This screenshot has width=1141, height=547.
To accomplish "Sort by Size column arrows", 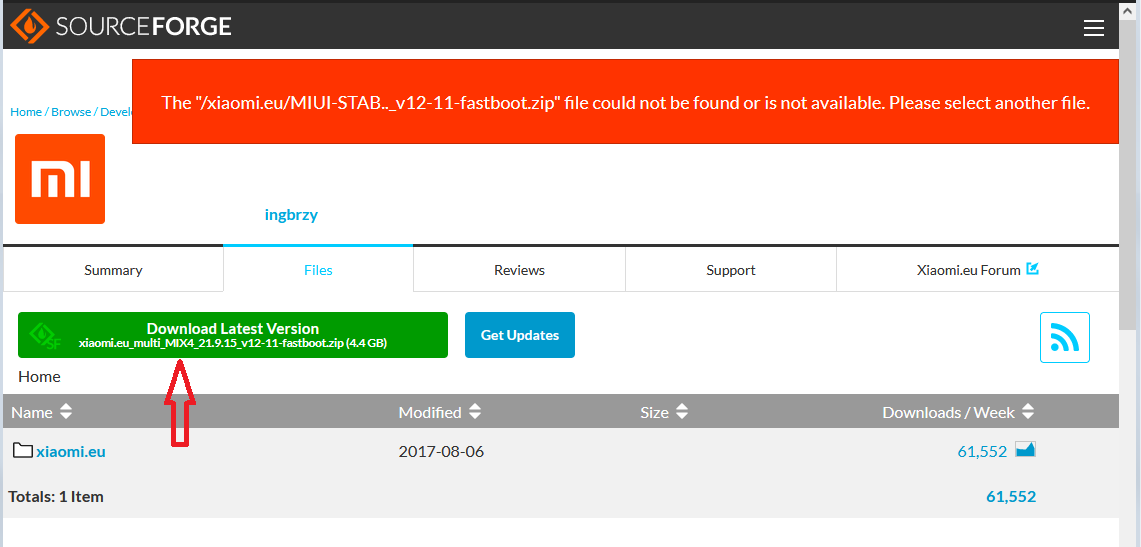I will [x=682, y=412].
